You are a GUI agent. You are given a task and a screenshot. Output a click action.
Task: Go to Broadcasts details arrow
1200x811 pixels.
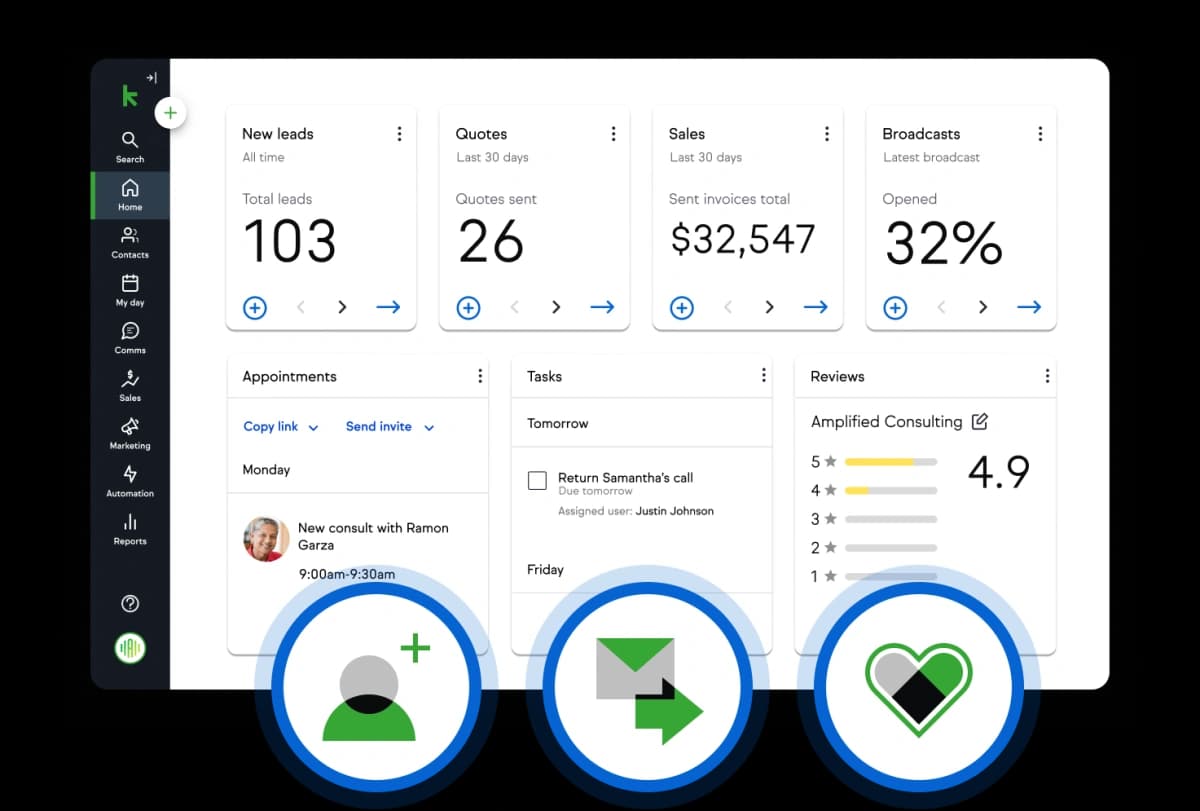pyautogui.click(x=1029, y=308)
